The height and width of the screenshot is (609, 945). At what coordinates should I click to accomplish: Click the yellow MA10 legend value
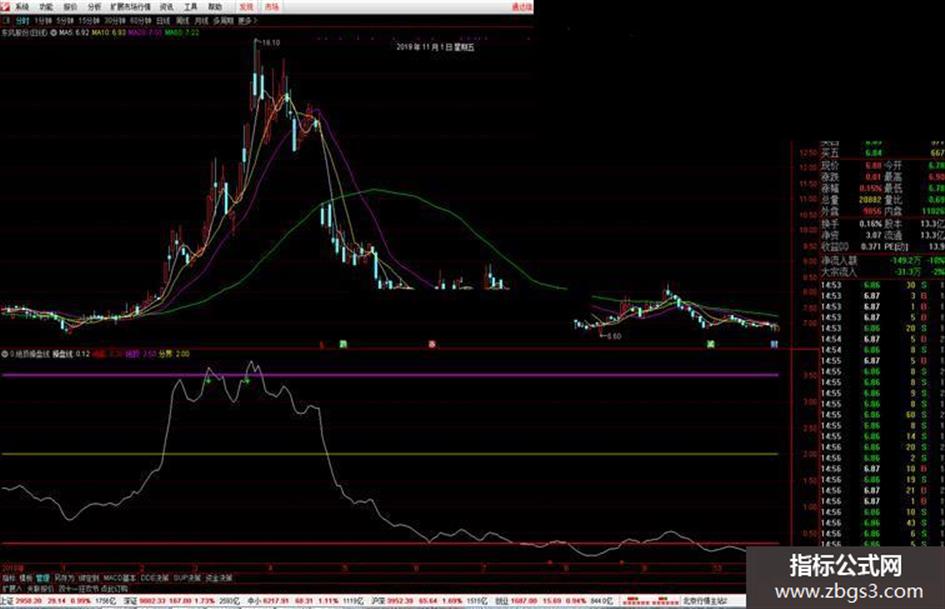[x=109, y=33]
